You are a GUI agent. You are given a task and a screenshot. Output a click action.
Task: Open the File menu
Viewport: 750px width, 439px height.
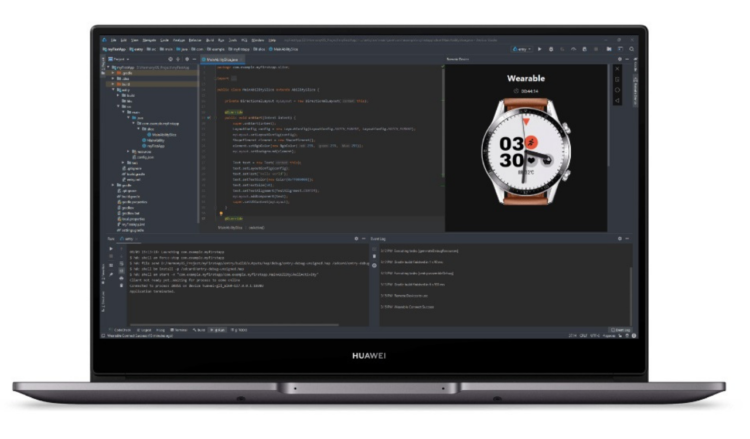[x=113, y=40]
